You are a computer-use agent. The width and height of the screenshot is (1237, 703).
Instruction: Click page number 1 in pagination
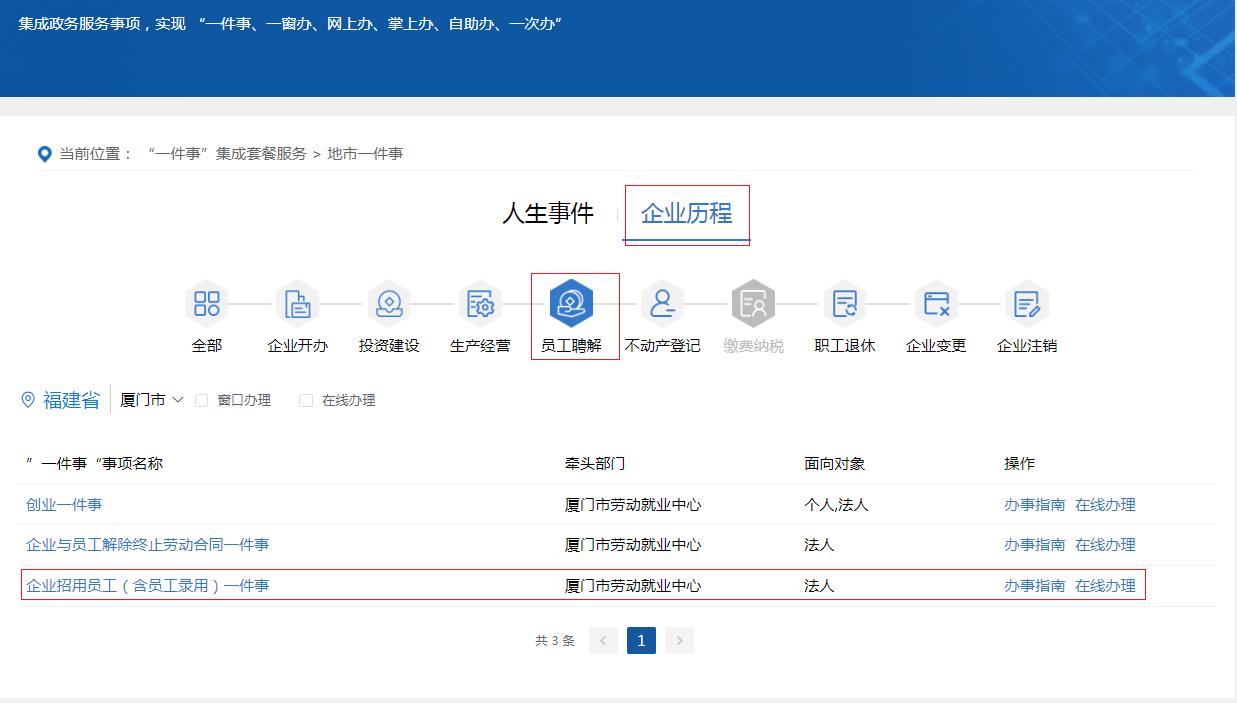pyautogui.click(x=641, y=641)
